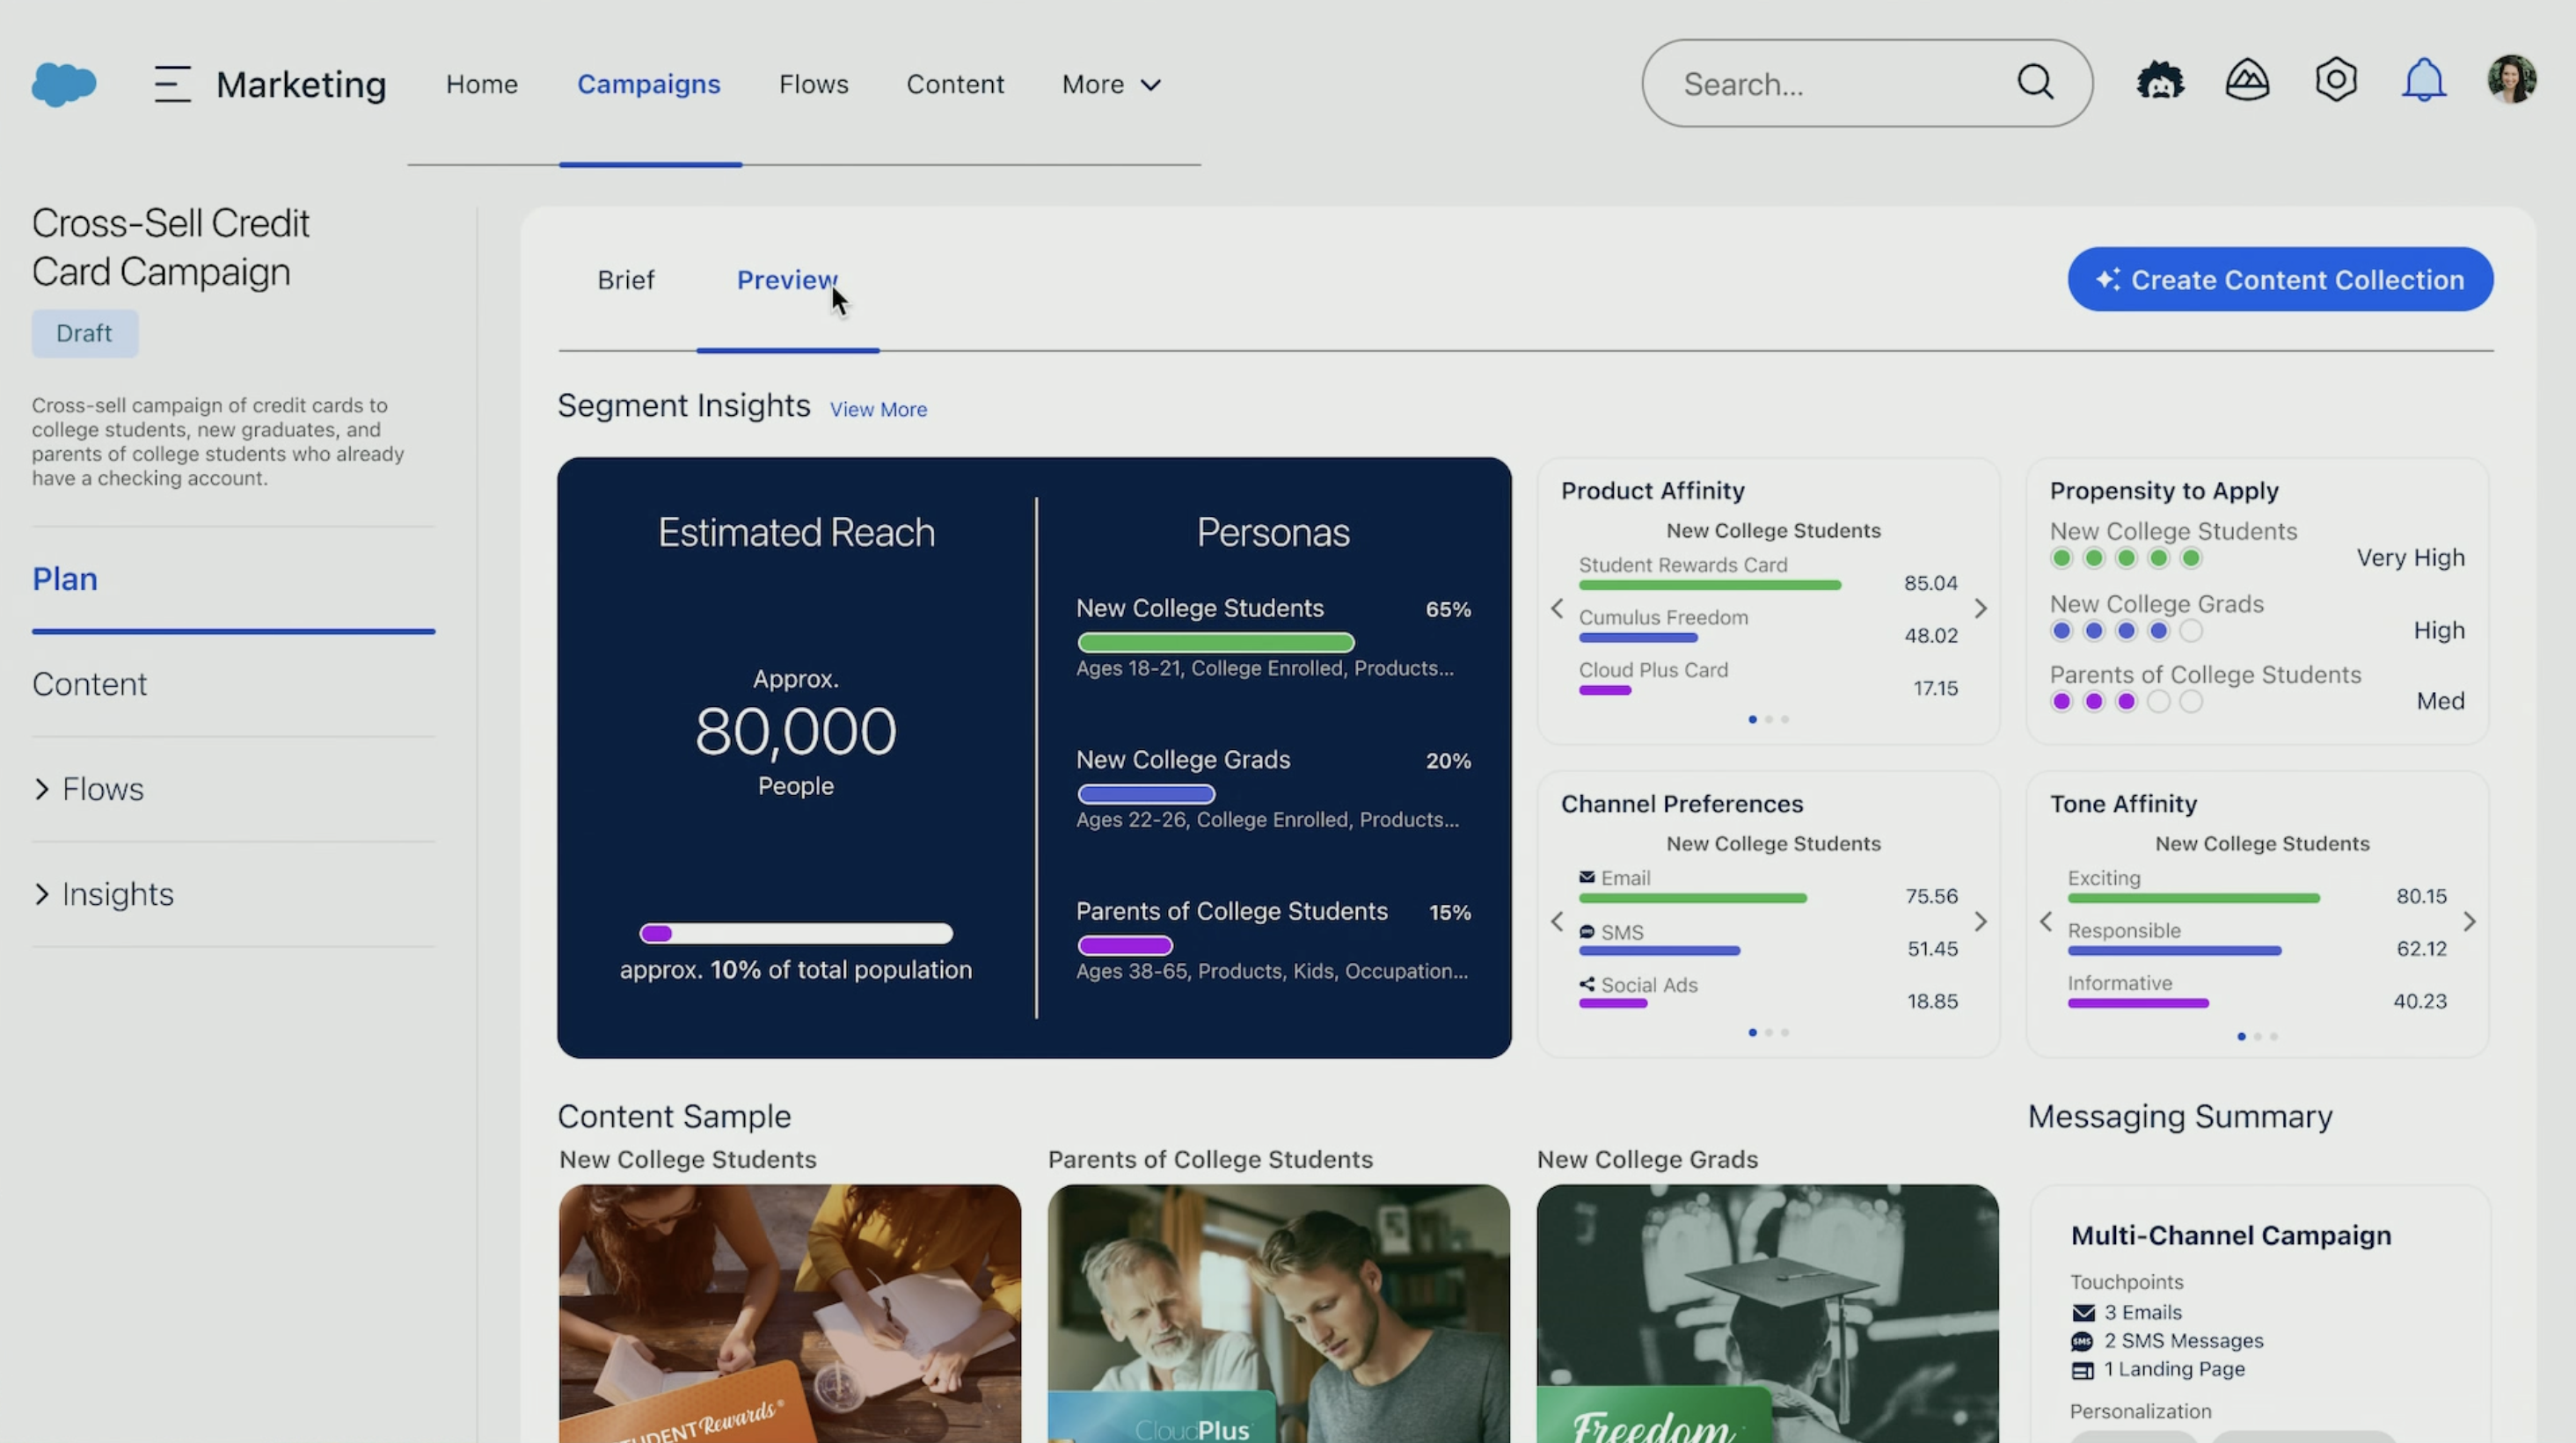Open the notifications bell
Viewport: 2576px width, 1443px height.
pos(2423,80)
